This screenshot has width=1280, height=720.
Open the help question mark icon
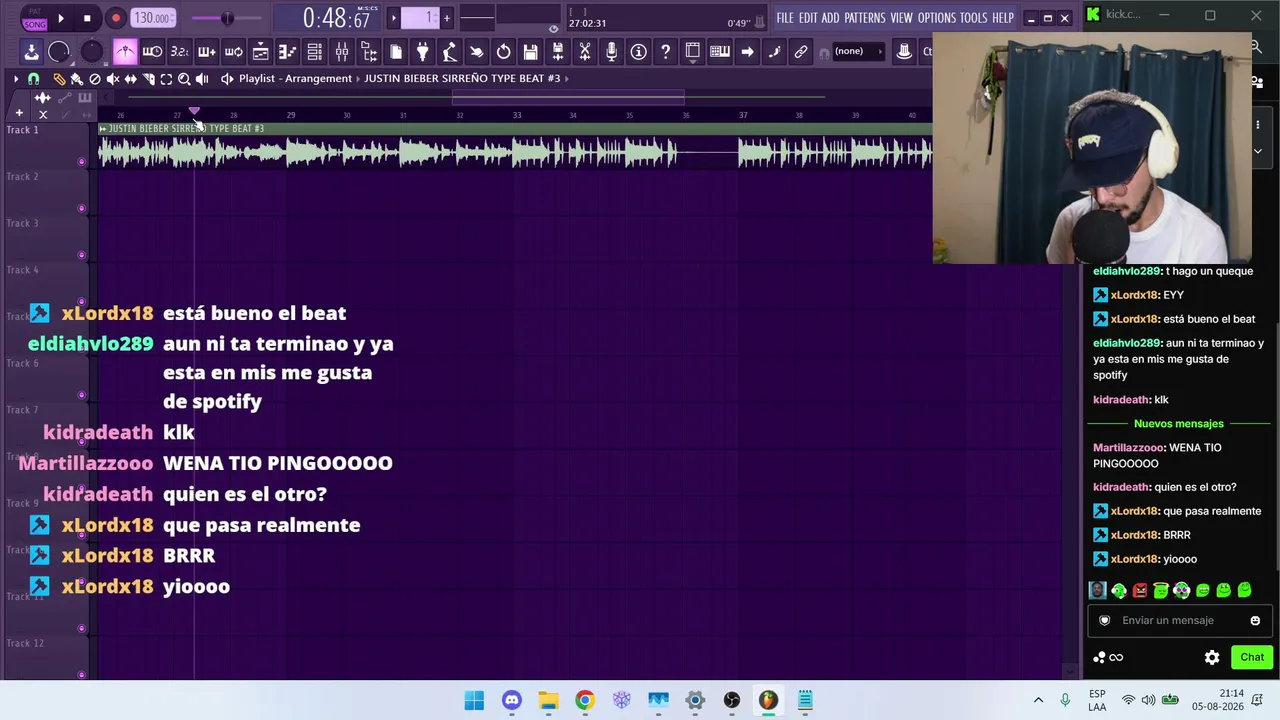(665, 52)
